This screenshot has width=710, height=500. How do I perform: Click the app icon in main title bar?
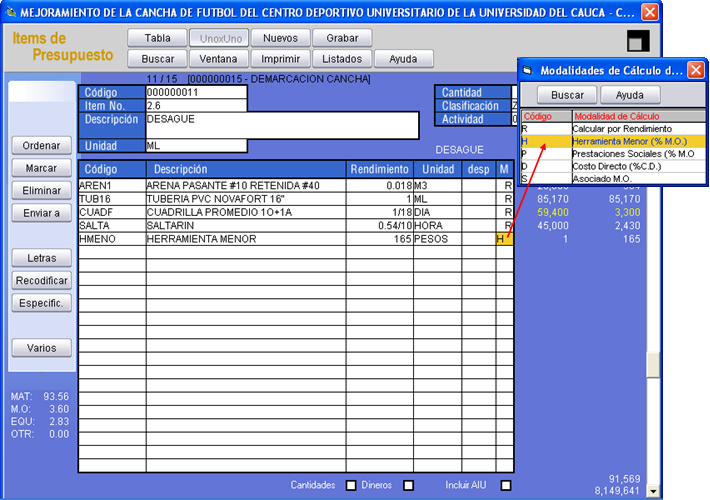pyautogui.click(x=10, y=12)
